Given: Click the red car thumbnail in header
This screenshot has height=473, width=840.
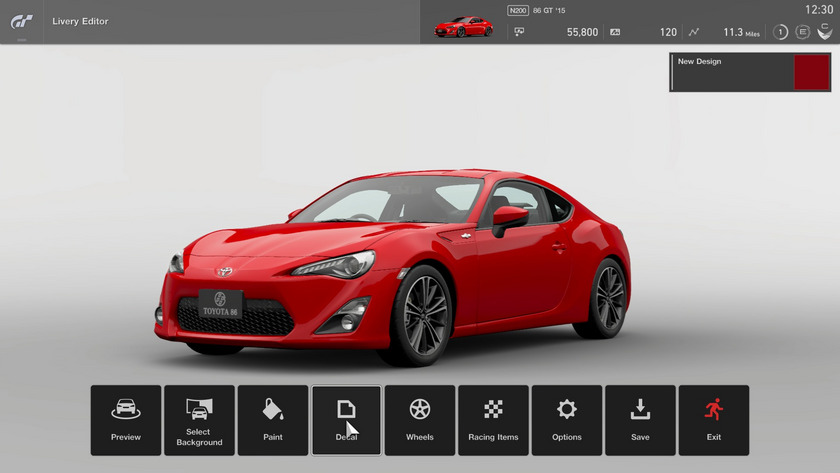Looking at the screenshot, I should click(464, 27).
